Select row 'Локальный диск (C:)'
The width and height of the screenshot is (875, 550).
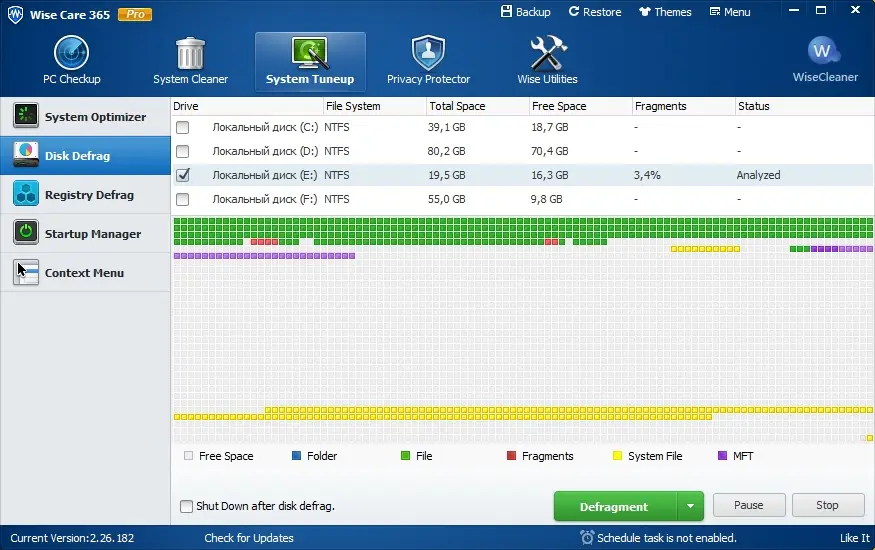pyautogui.click(x=522, y=127)
